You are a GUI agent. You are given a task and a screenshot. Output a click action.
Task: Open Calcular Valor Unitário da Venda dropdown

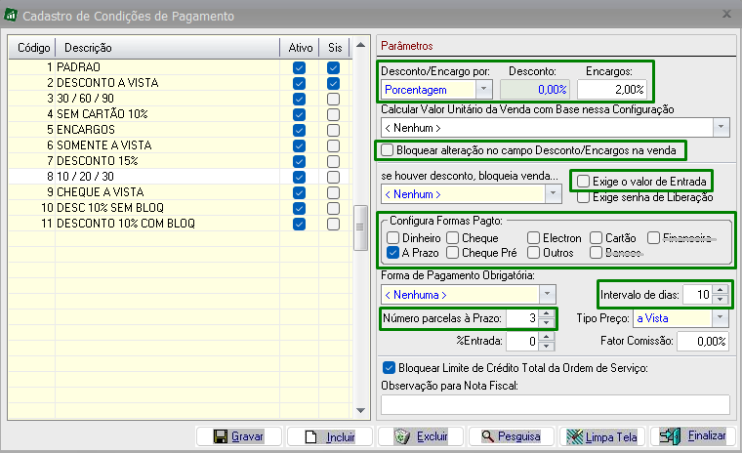[721, 127]
